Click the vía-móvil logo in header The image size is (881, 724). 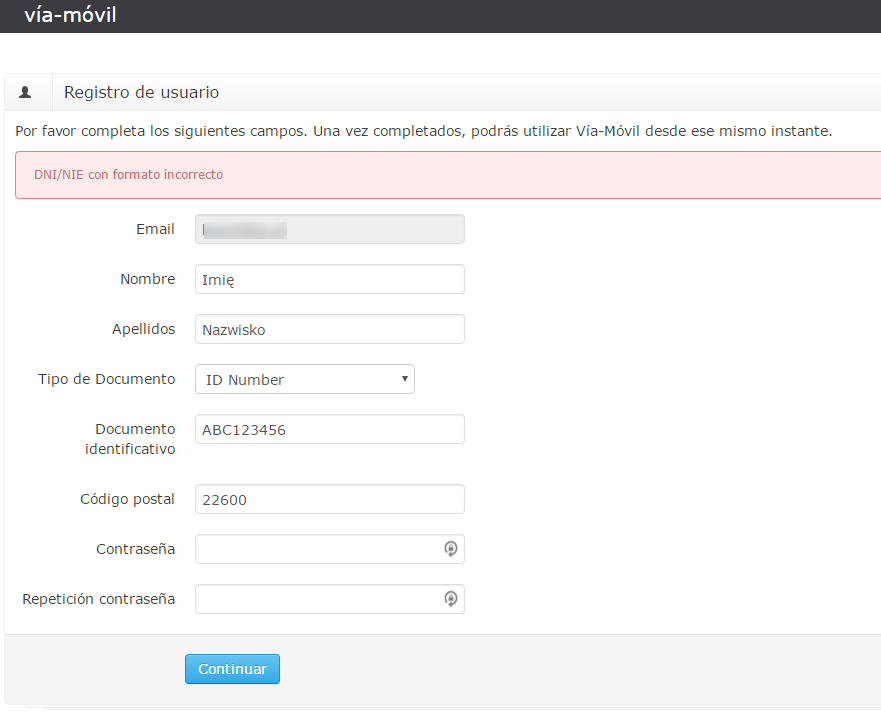coord(70,15)
